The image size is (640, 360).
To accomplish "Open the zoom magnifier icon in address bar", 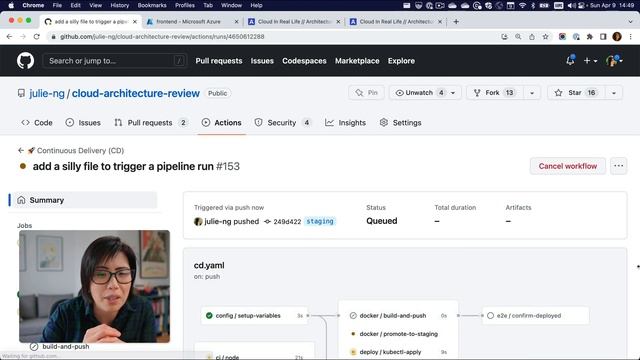I will click(518, 37).
